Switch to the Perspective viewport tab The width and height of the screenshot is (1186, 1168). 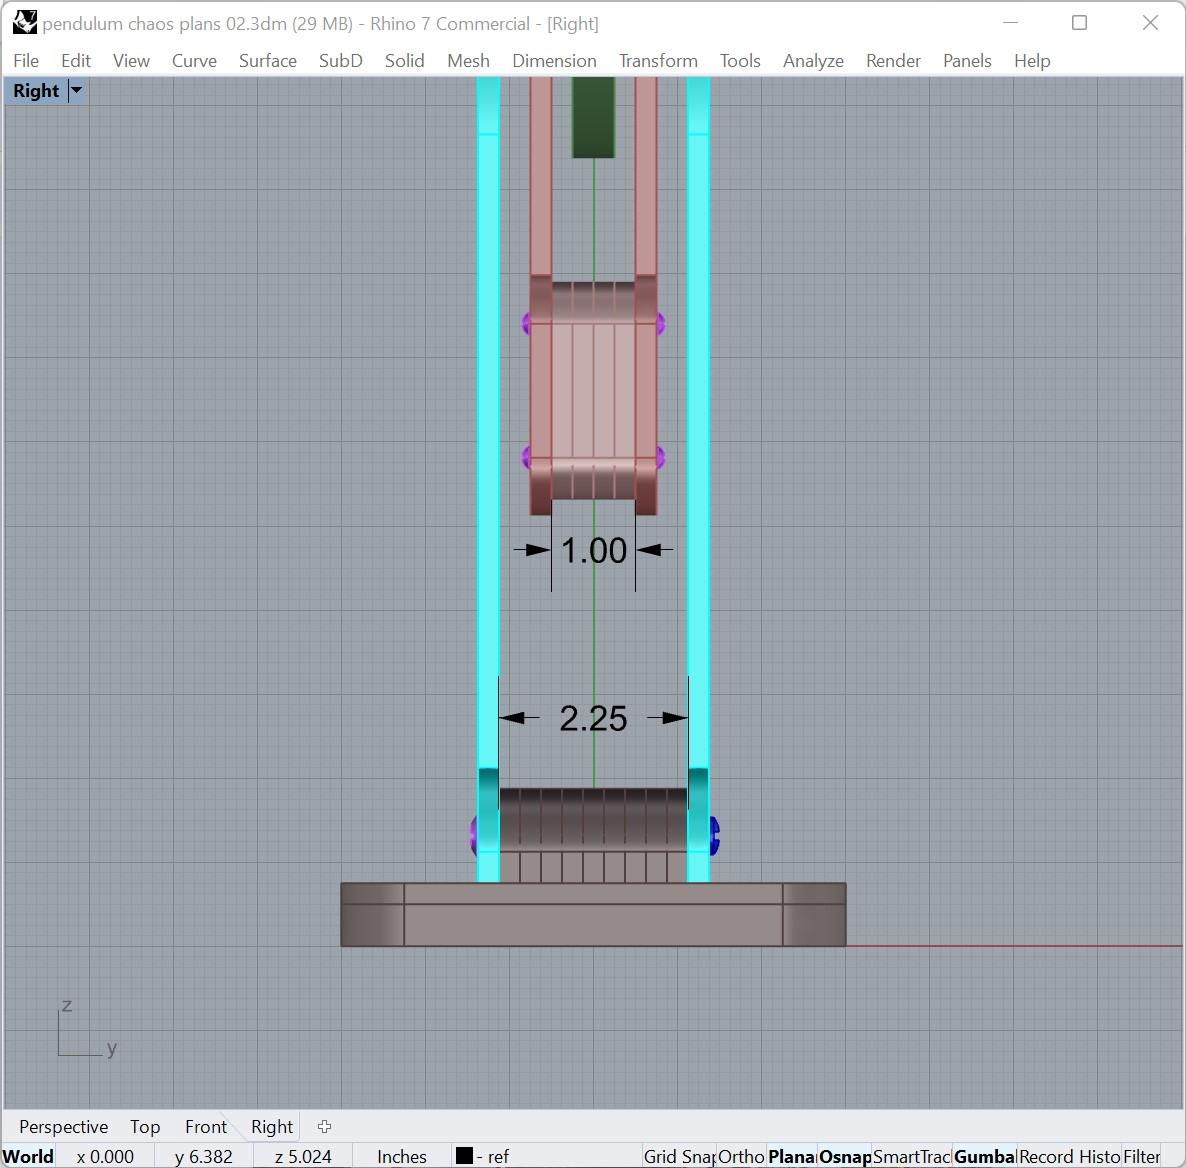coord(64,1126)
